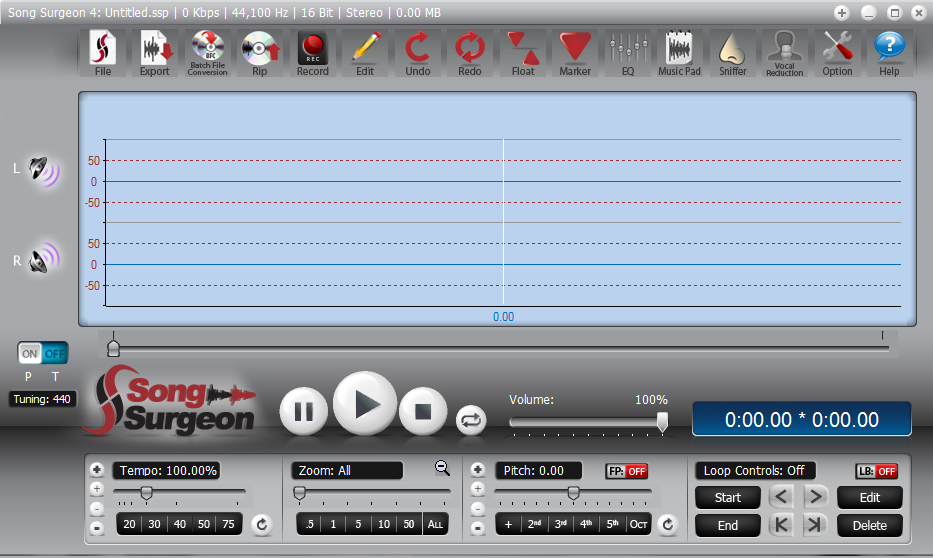This screenshot has width=933, height=558.
Task: Start recording with Record icon
Action: 312,54
